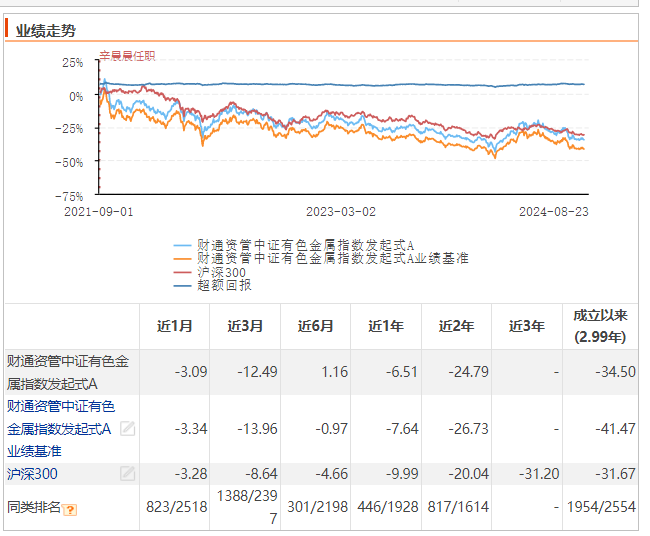Click the dark blue line swatch for 超额回报
The height and width of the screenshot is (536, 650).
pyautogui.click(x=184, y=285)
